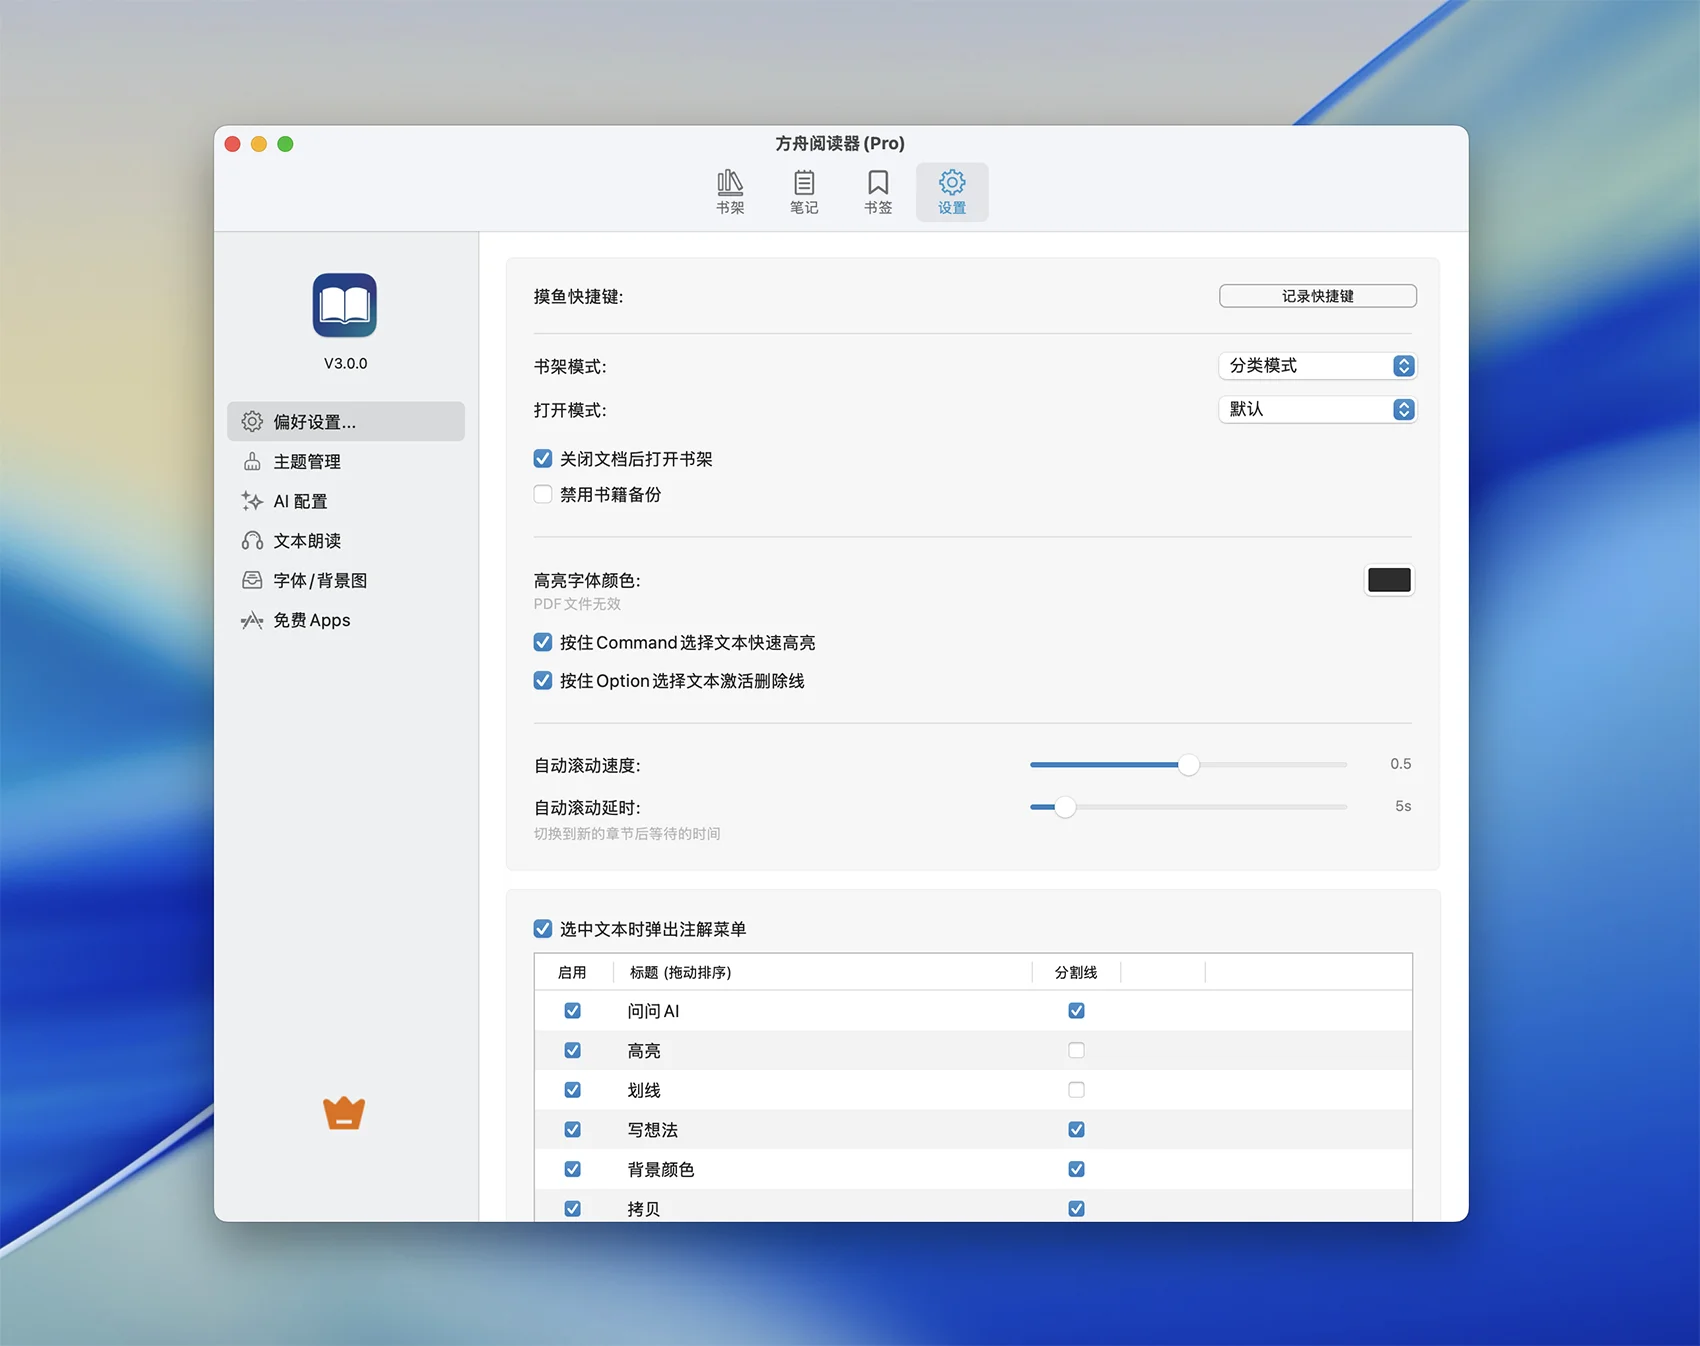This screenshot has height=1346, width=1700.
Task: Open 字体/背景图 settings in sidebar
Action: (320, 581)
